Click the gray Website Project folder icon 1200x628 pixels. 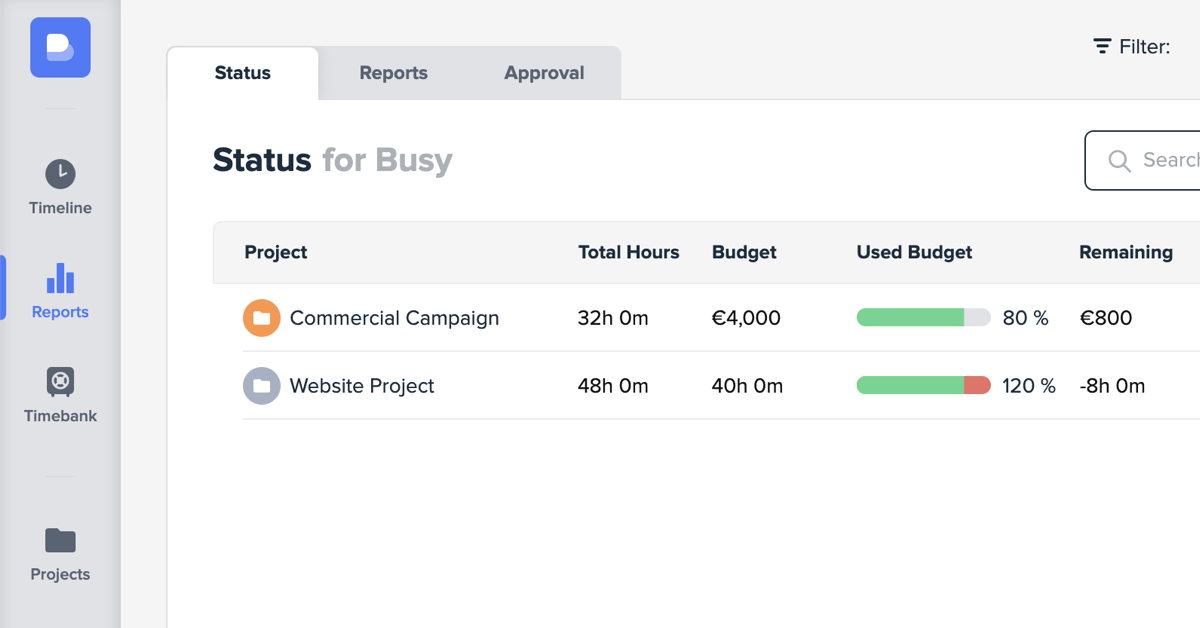[262, 386]
